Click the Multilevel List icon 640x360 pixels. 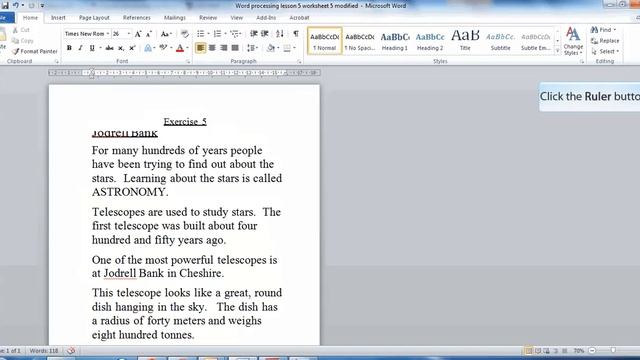click(234, 34)
